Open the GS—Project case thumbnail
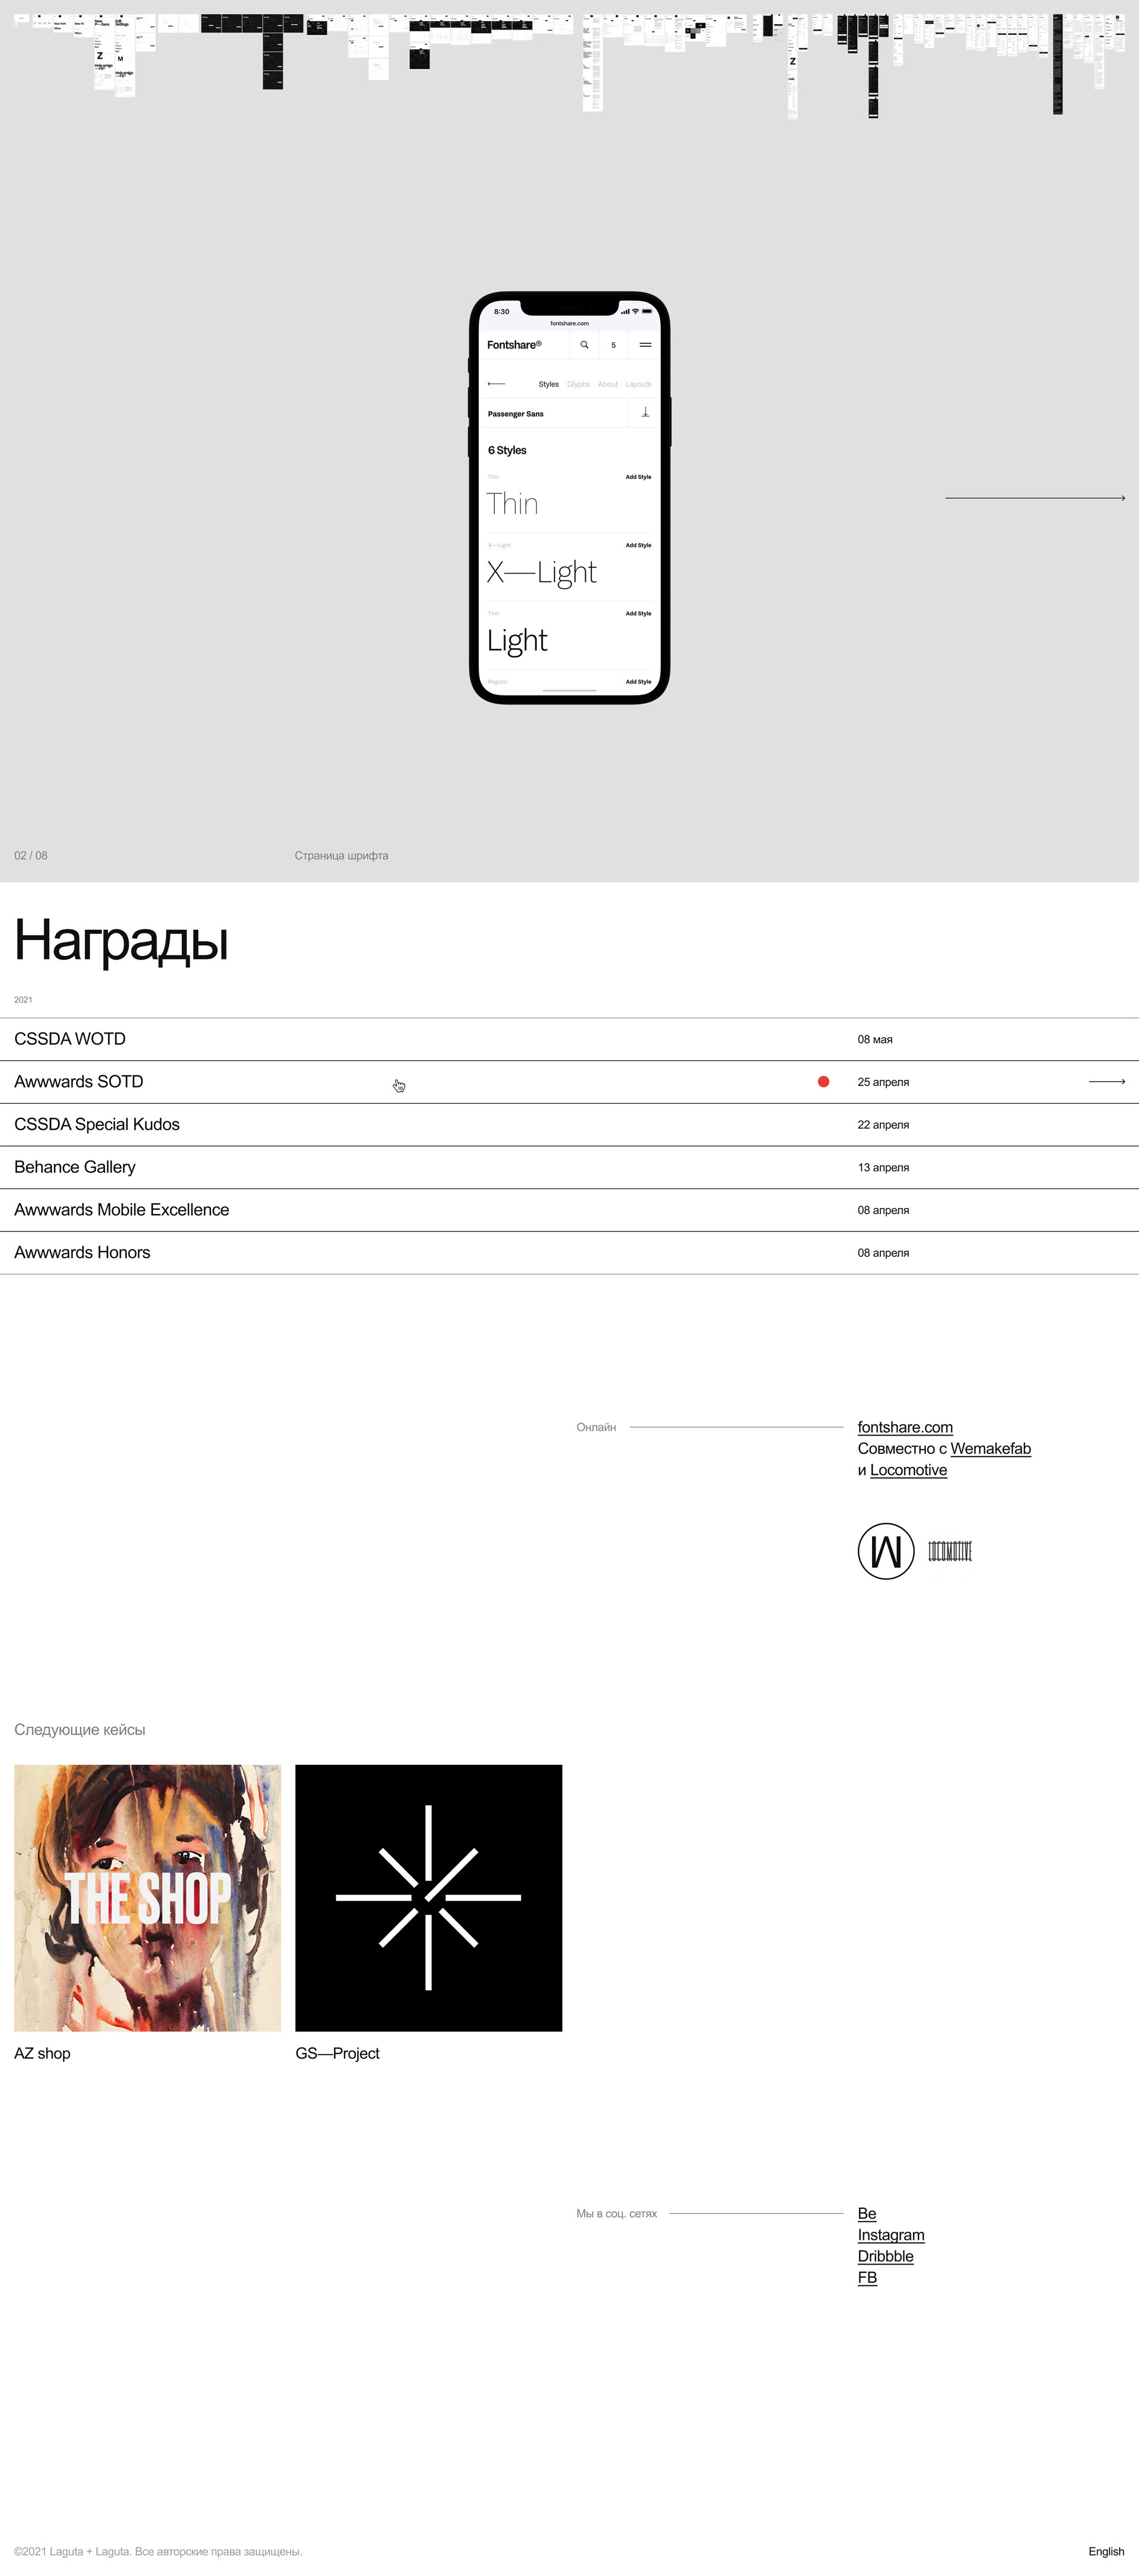Viewport: 1139px width, 2576px height. click(428, 1898)
